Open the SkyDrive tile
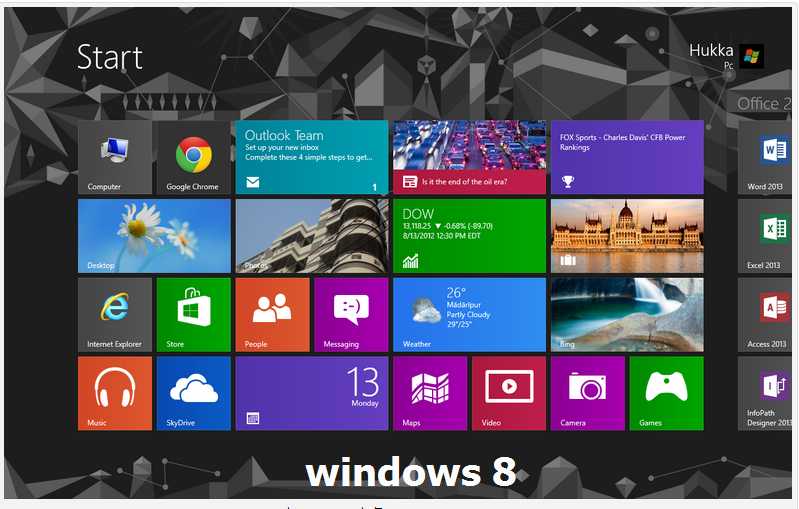 click(194, 393)
